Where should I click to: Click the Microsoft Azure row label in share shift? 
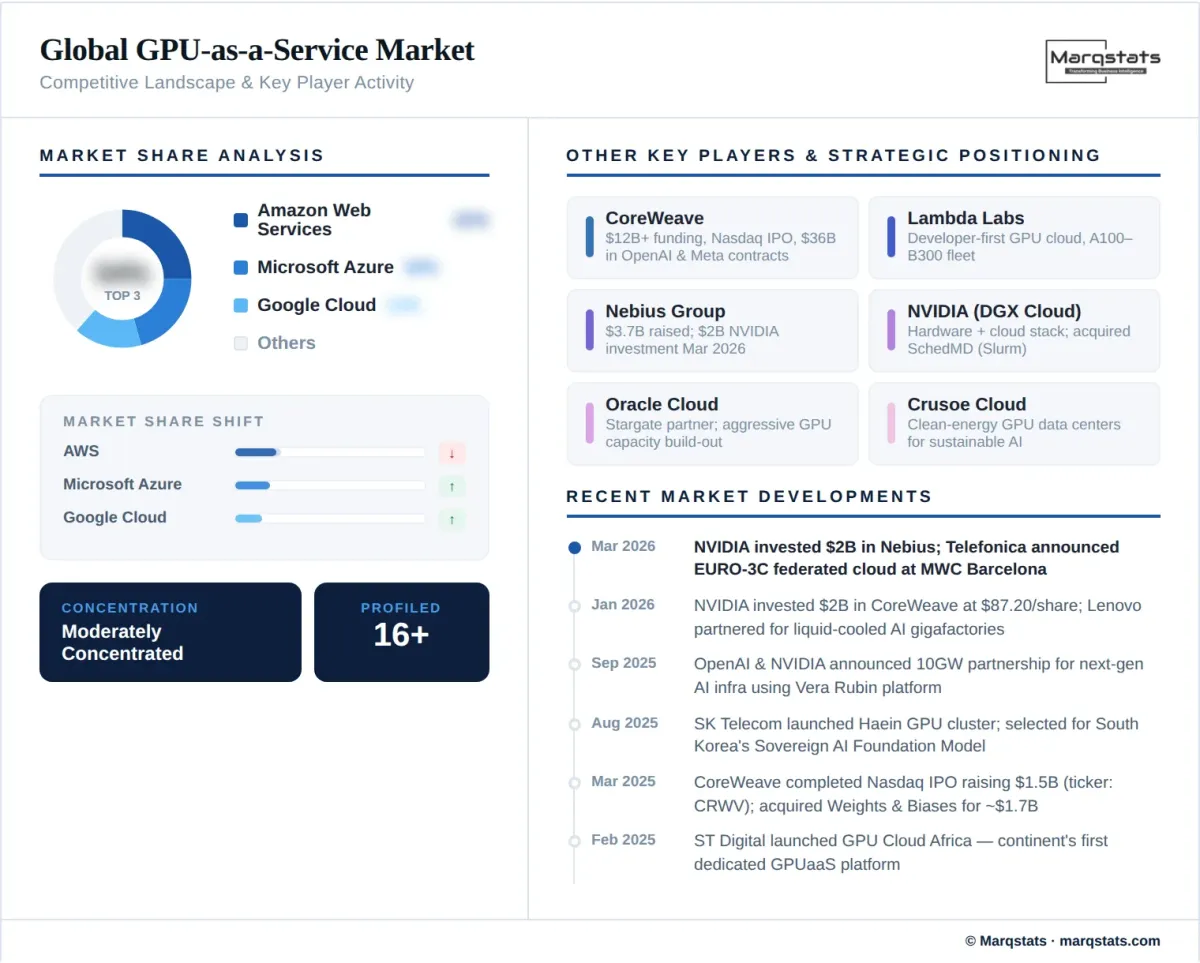[122, 485]
